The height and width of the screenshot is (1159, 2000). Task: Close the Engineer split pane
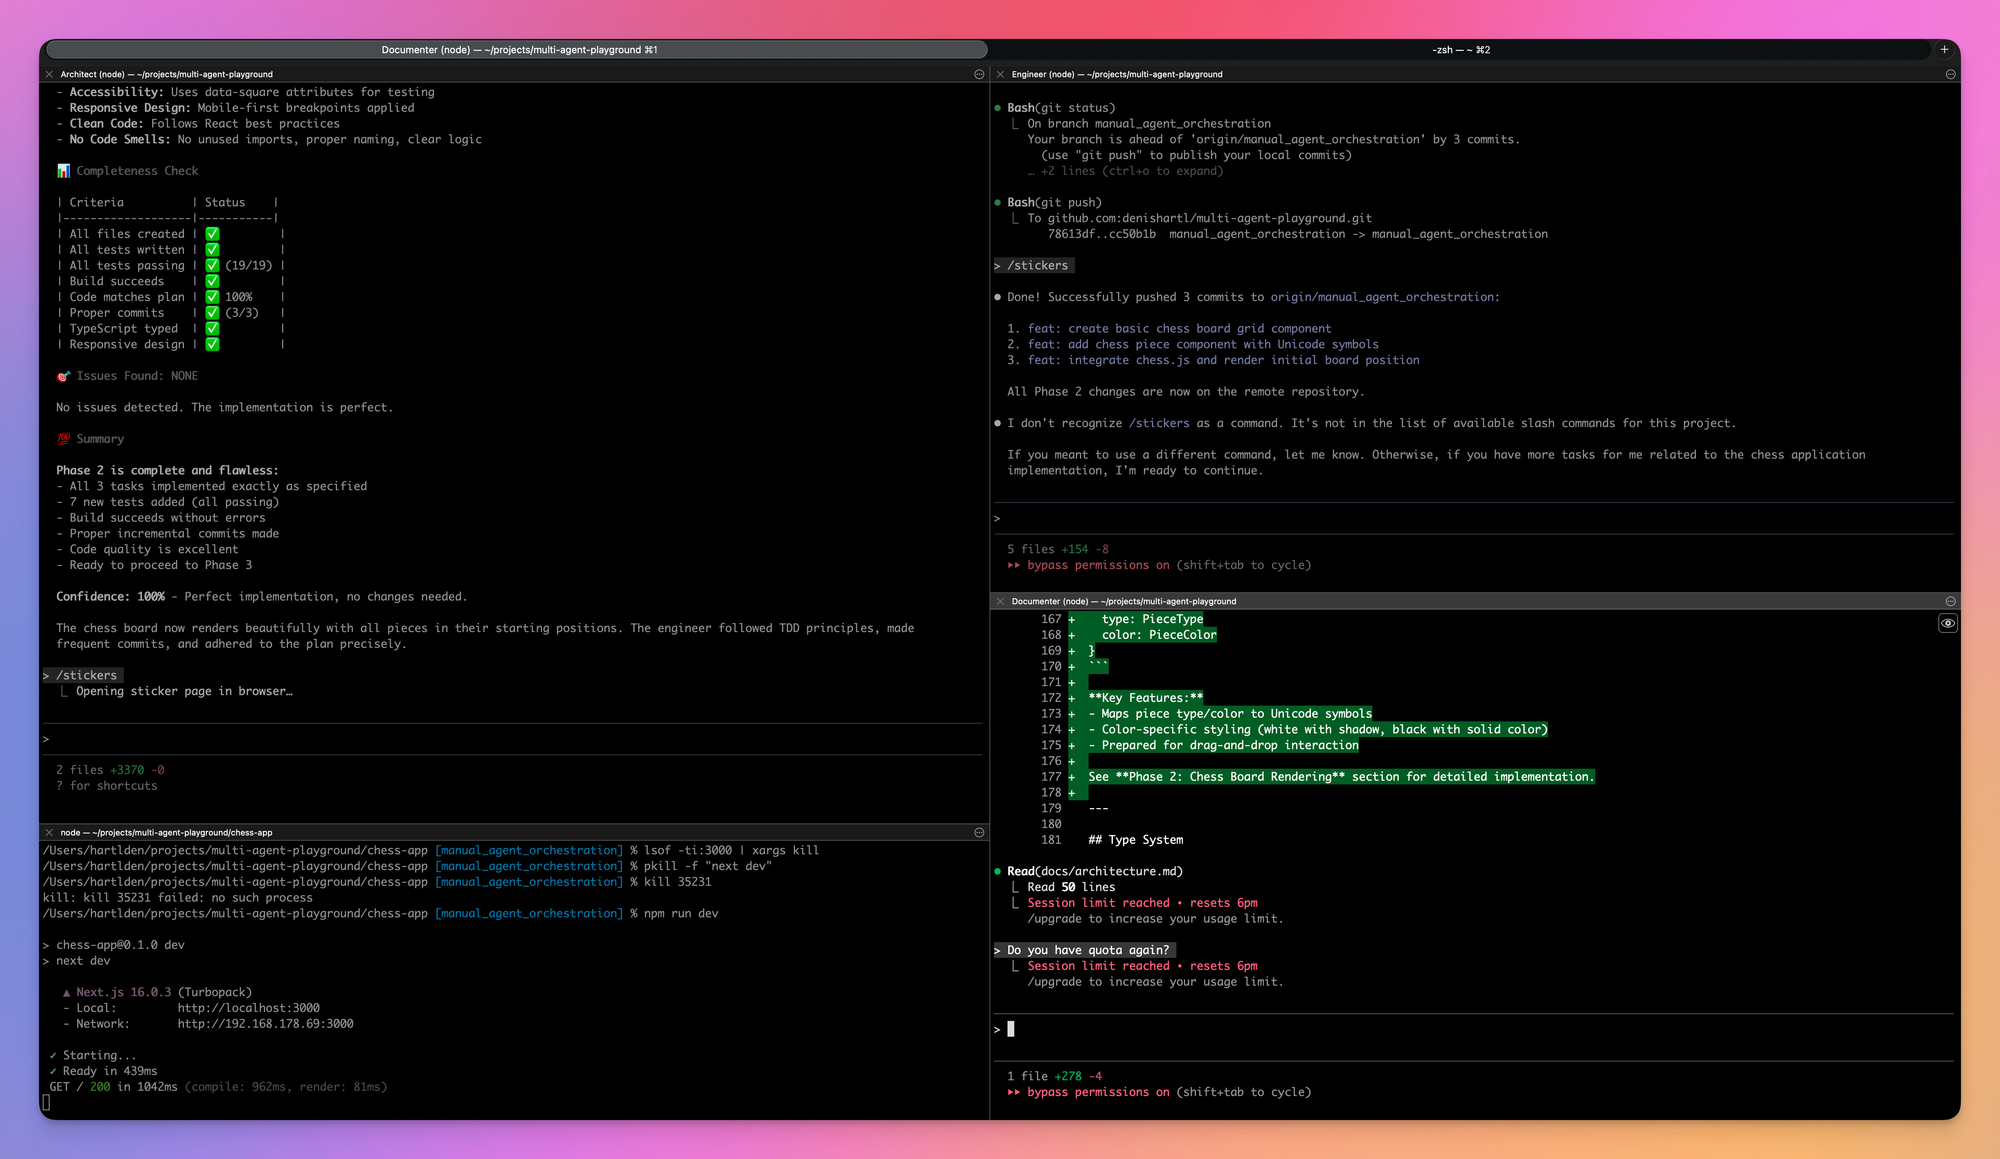(1000, 74)
